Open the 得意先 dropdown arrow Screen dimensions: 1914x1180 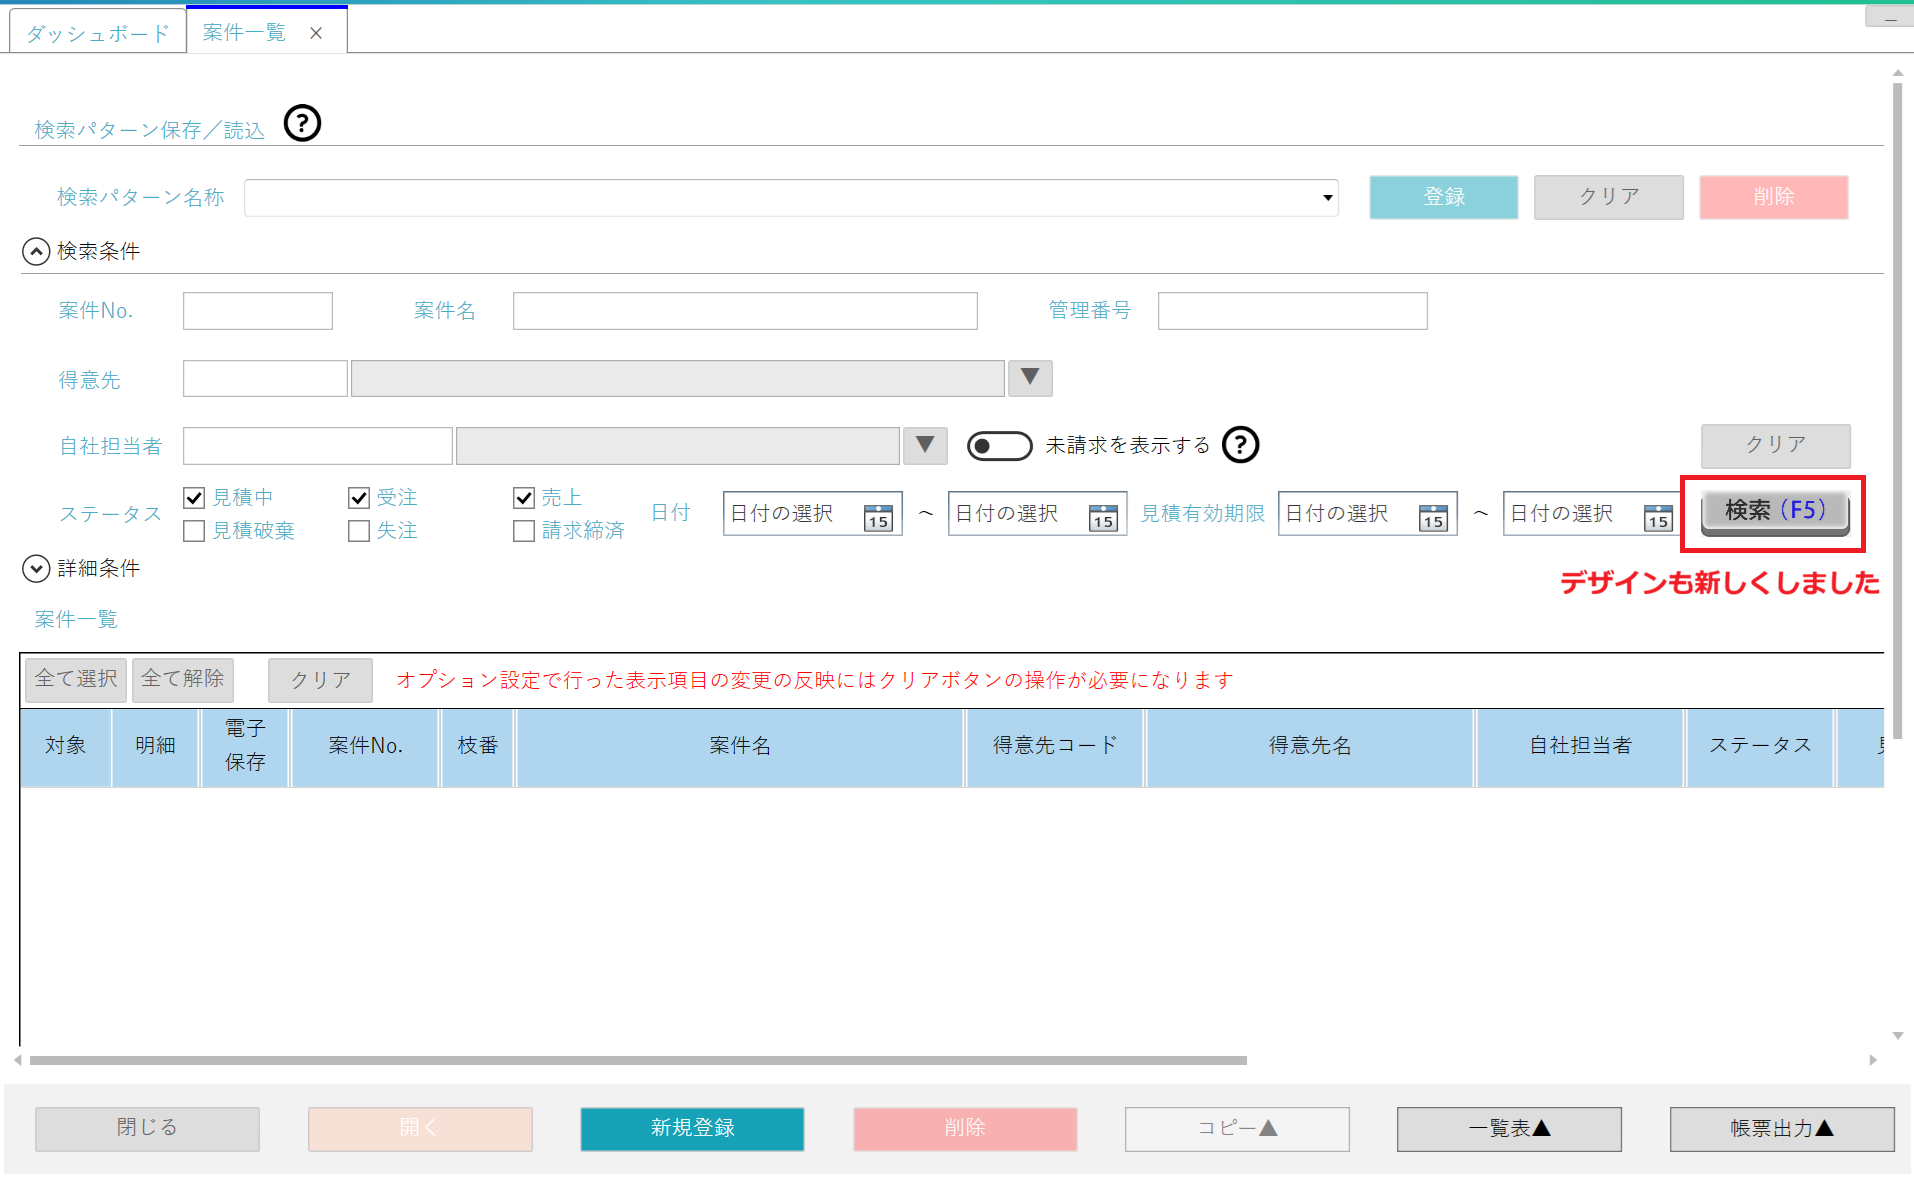point(1030,378)
